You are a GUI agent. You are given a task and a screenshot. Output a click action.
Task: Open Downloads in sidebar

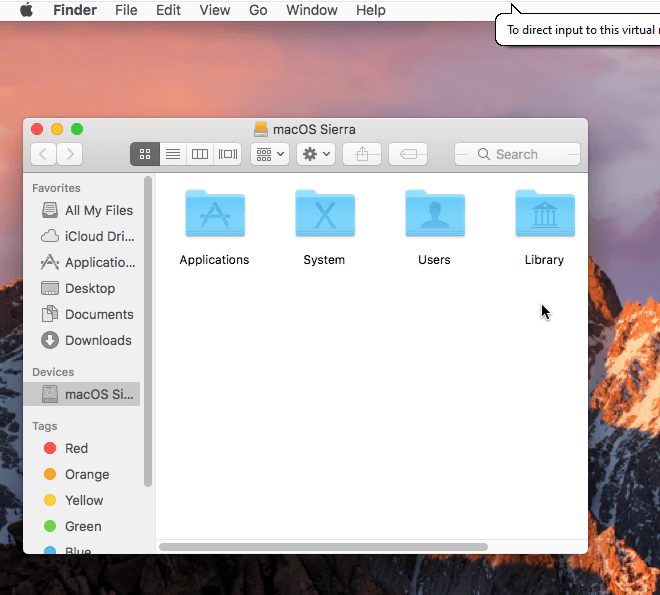(x=82, y=340)
